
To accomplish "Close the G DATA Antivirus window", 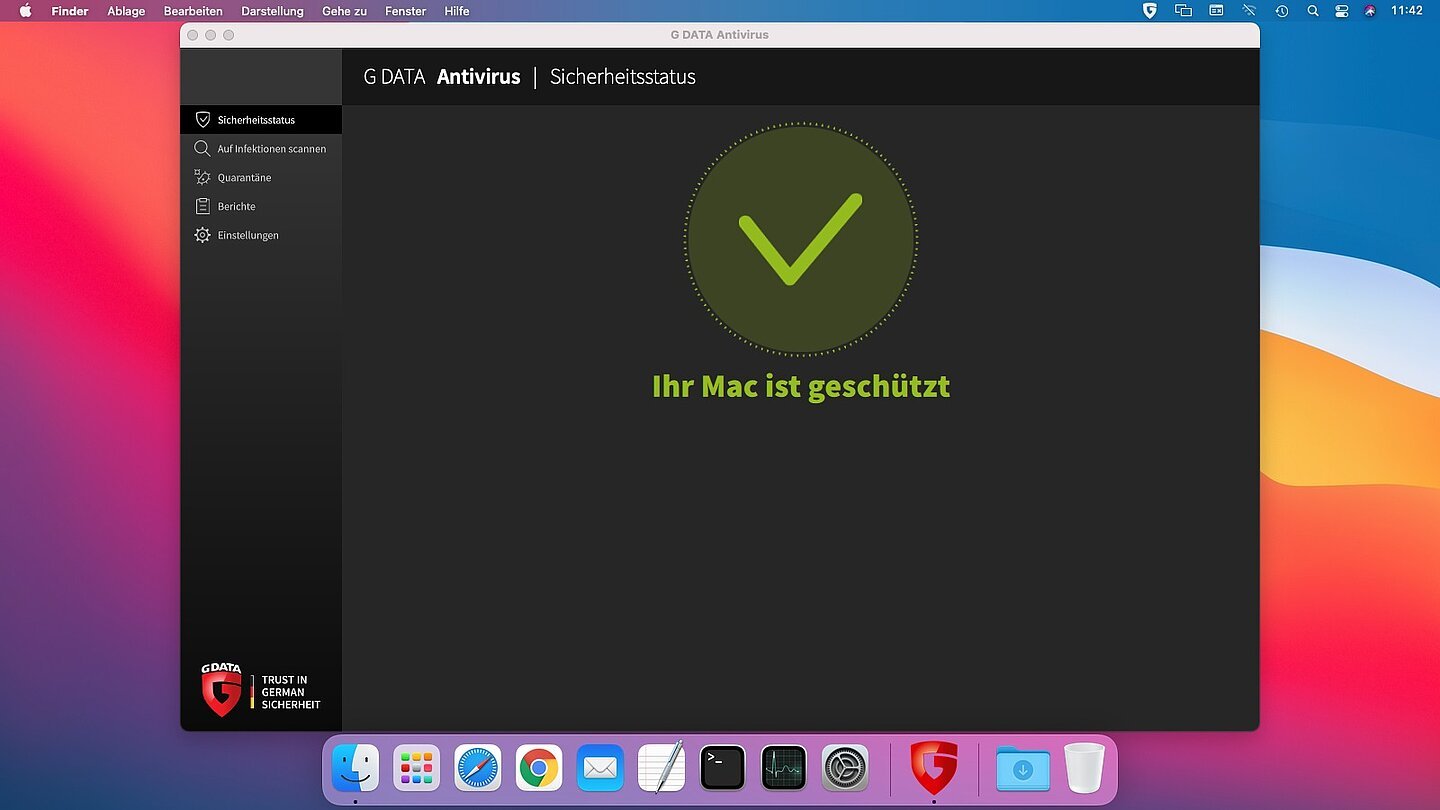I will pos(193,35).
